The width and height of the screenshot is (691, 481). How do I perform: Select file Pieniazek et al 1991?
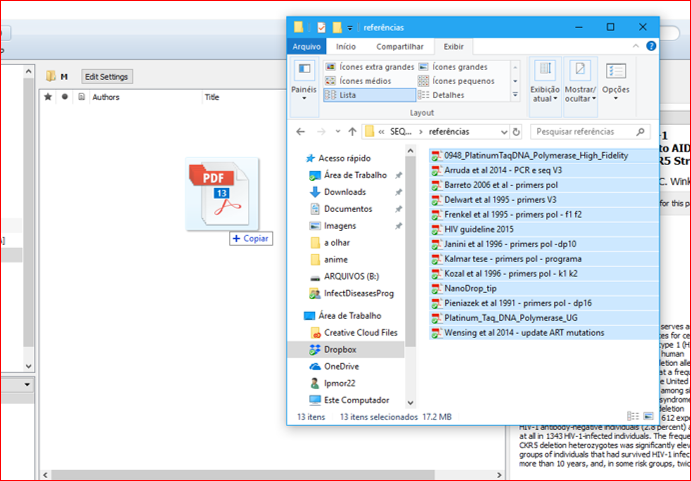click(518, 303)
